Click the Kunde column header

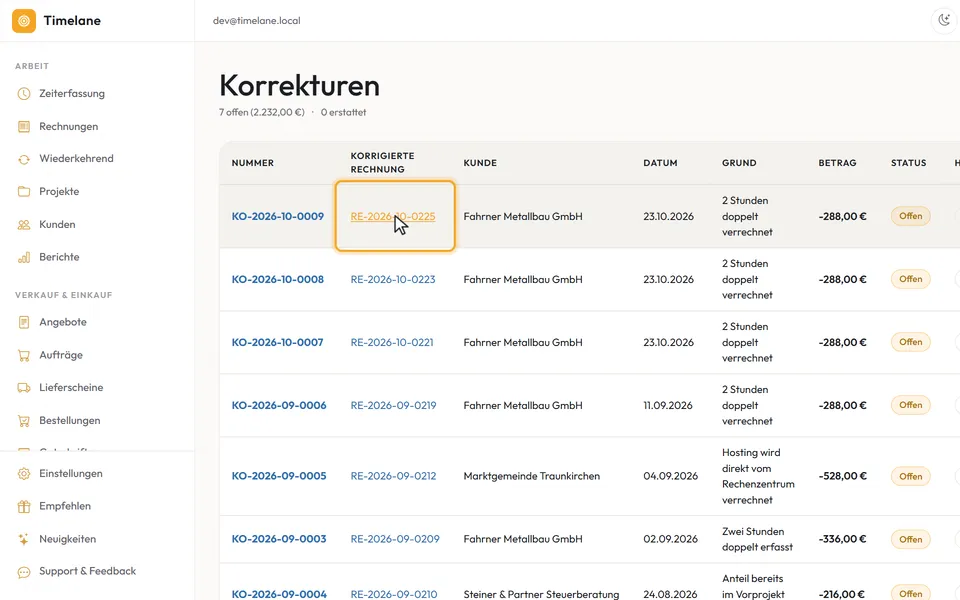pyautogui.click(x=480, y=163)
